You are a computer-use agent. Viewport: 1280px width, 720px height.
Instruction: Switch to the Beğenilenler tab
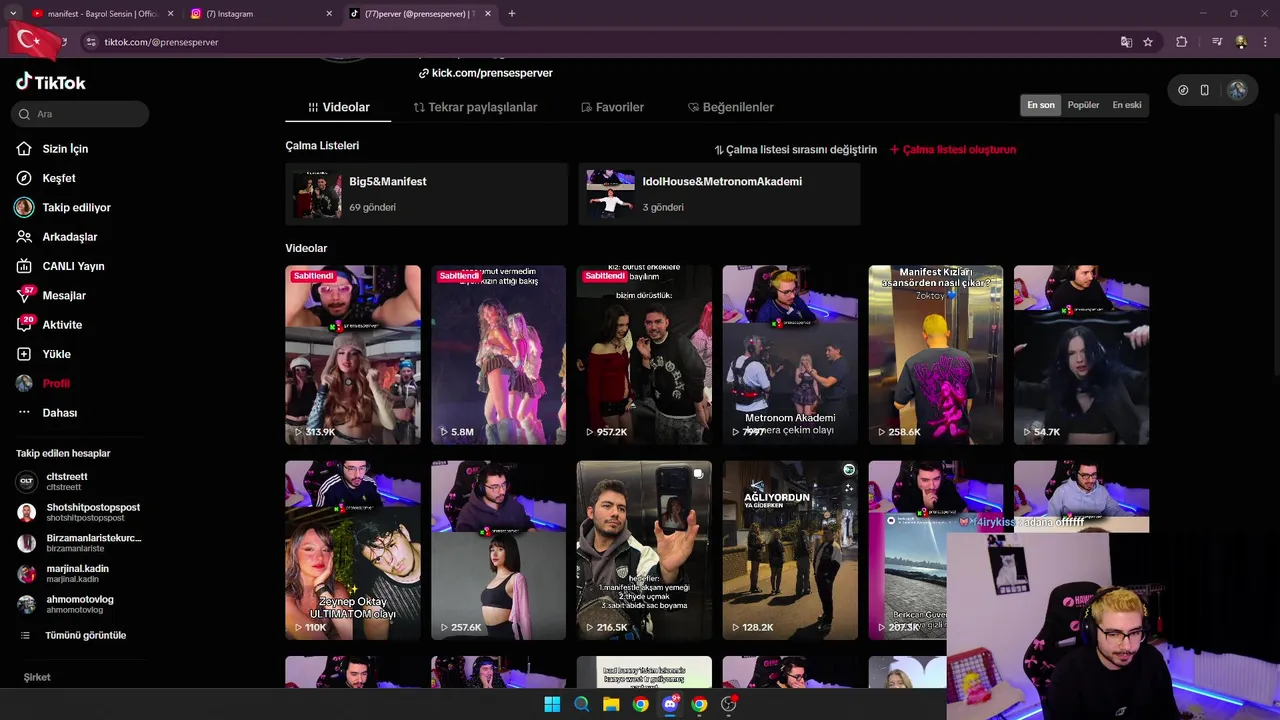click(730, 107)
